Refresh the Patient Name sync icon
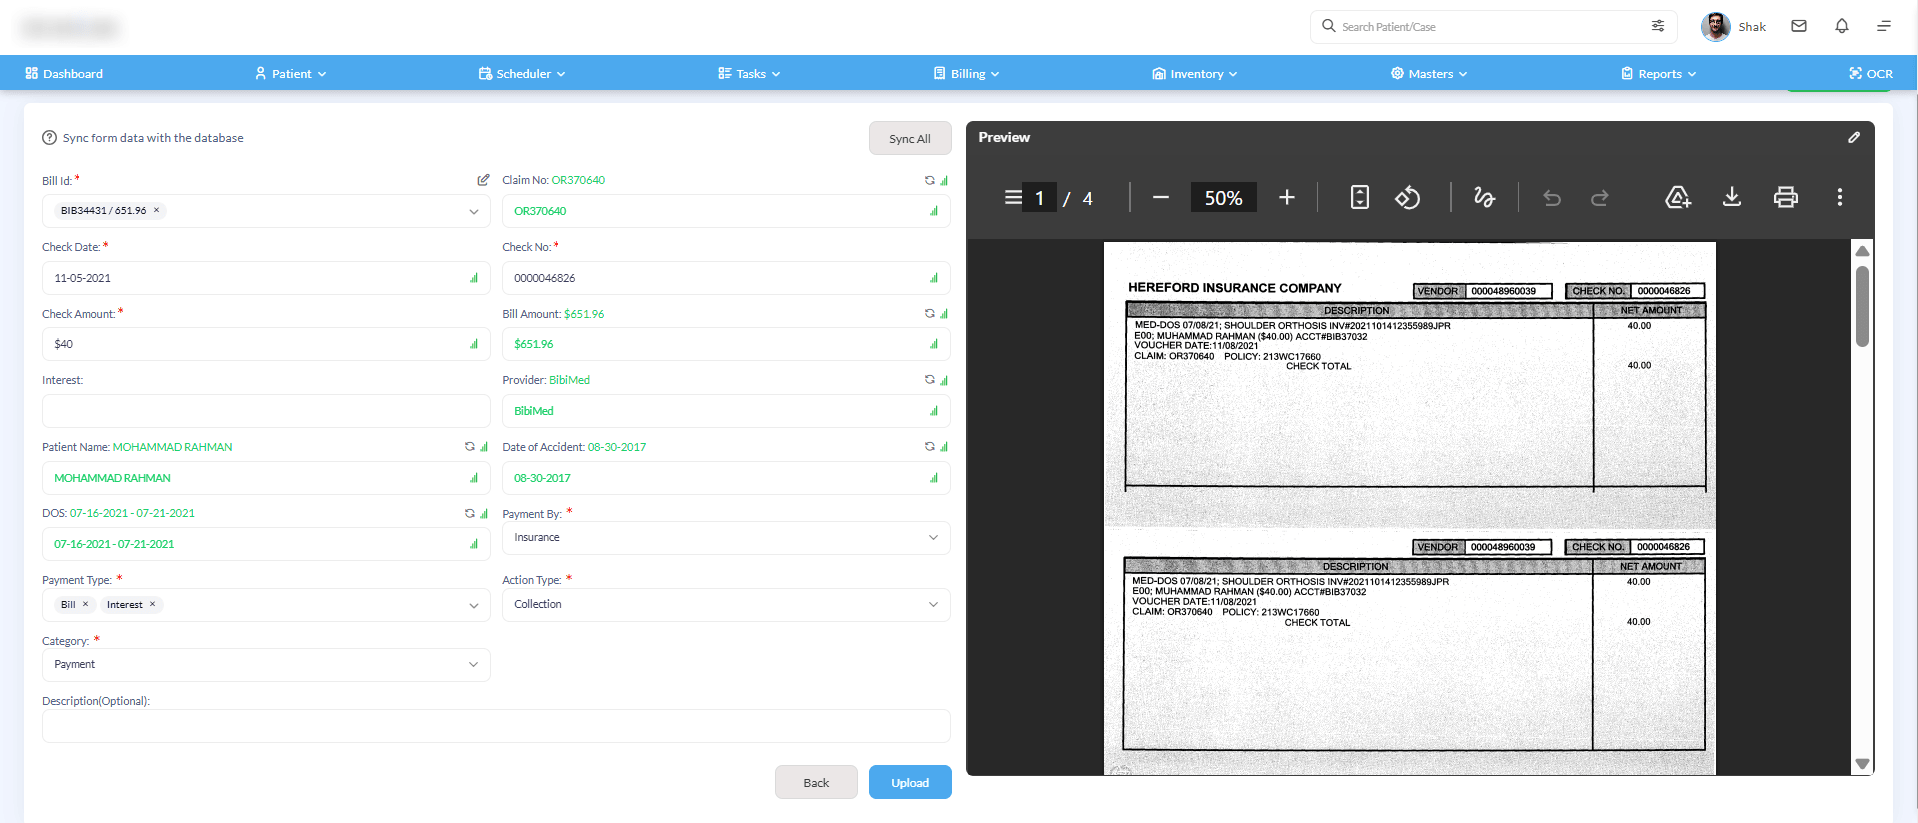 click(x=470, y=447)
